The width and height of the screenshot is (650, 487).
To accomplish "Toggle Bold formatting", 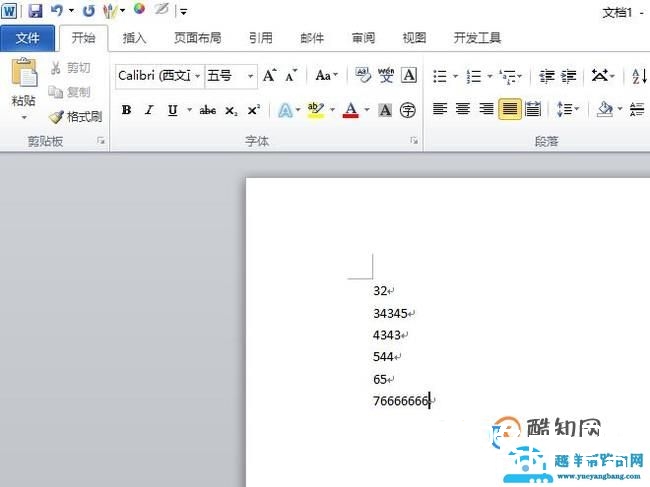I will [x=126, y=110].
